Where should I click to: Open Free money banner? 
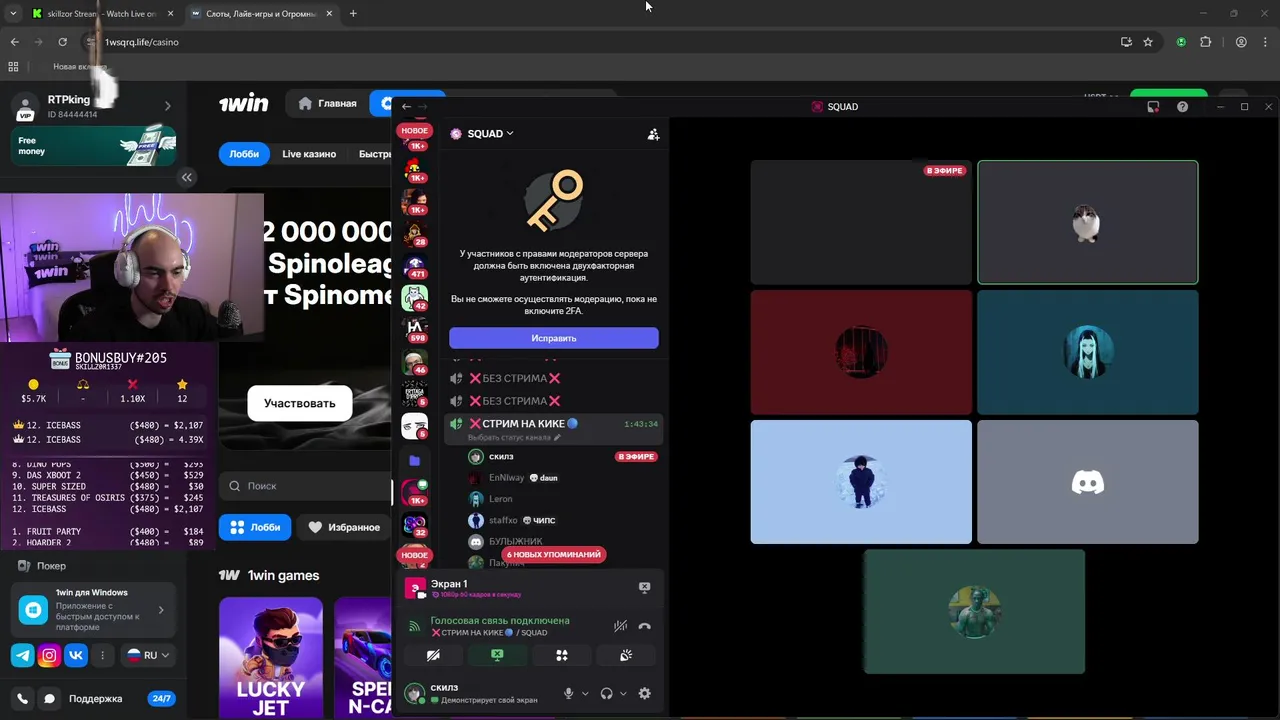click(94, 146)
